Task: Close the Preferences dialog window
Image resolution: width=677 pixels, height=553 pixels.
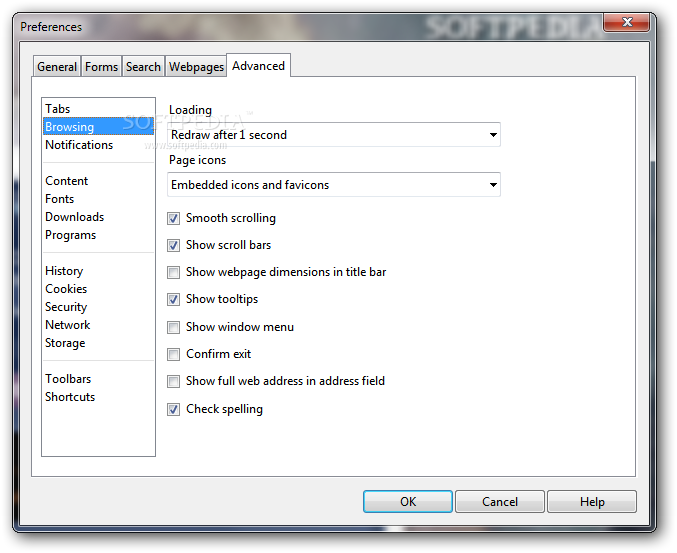Action: tap(626, 22)
